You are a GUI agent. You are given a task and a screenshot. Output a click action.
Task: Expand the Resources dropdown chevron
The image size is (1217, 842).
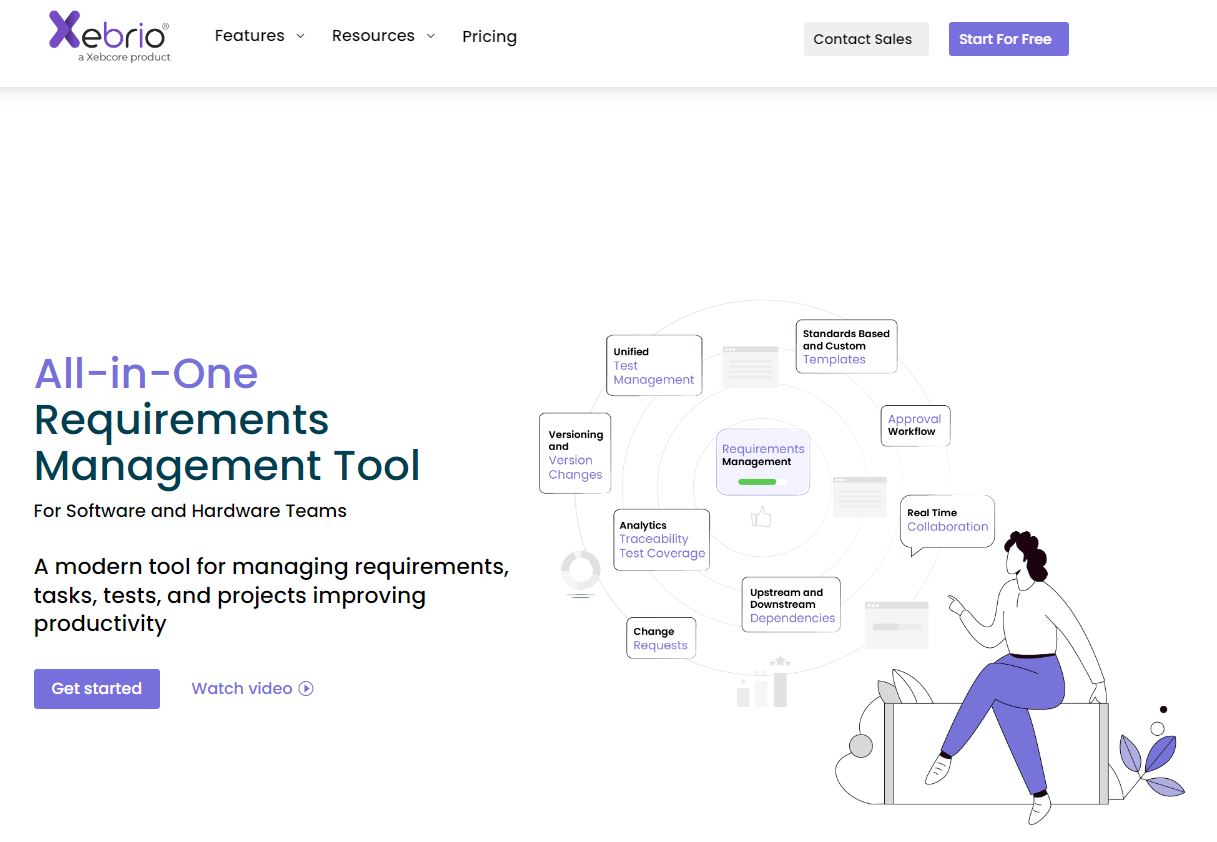tap(430, 36)
